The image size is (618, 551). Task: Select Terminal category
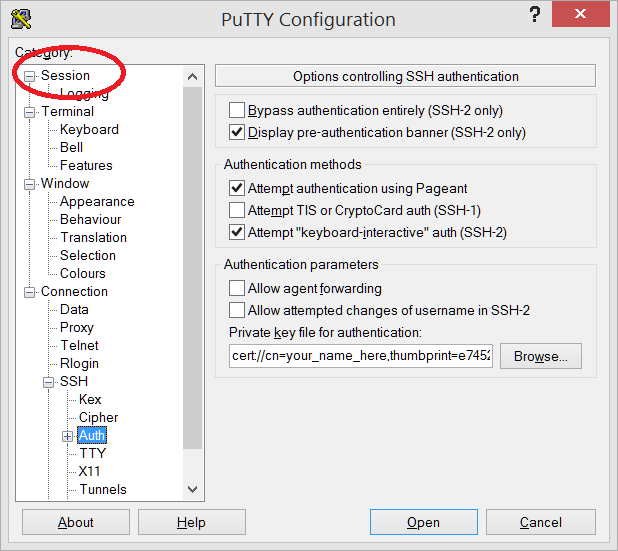(x=68, y=112)
